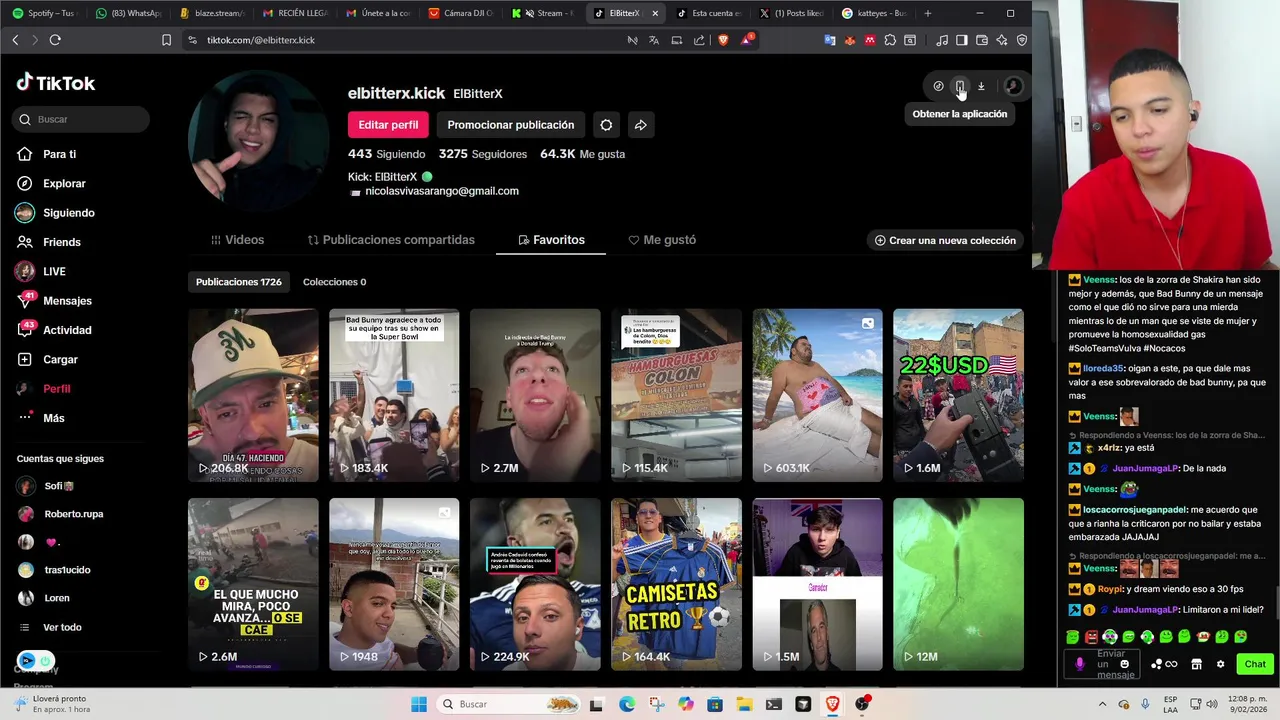Open Explorar in TikTok sidebar
This screenshot has width=1280, height=720.
pos(52,183)
